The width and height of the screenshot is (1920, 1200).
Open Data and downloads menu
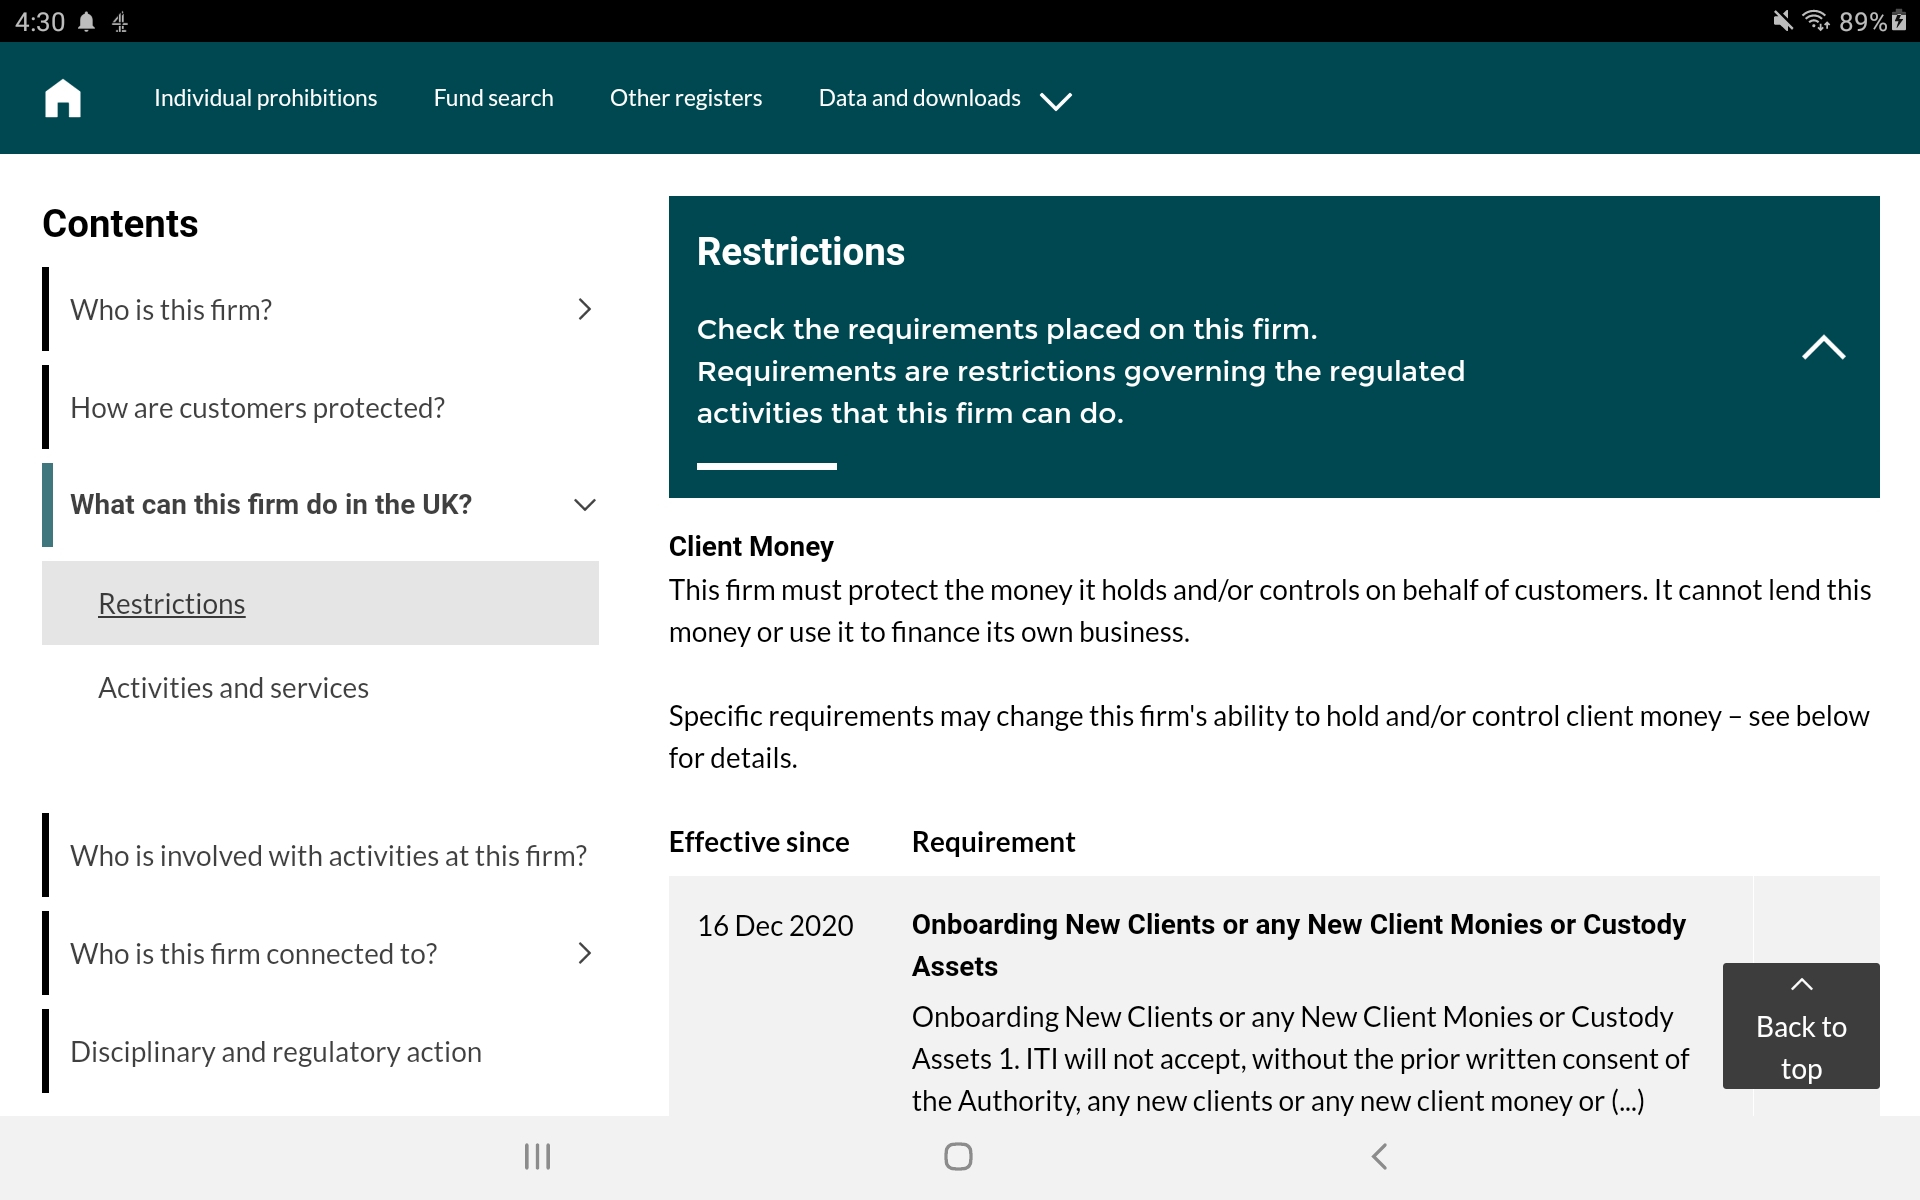pos(919,98)
